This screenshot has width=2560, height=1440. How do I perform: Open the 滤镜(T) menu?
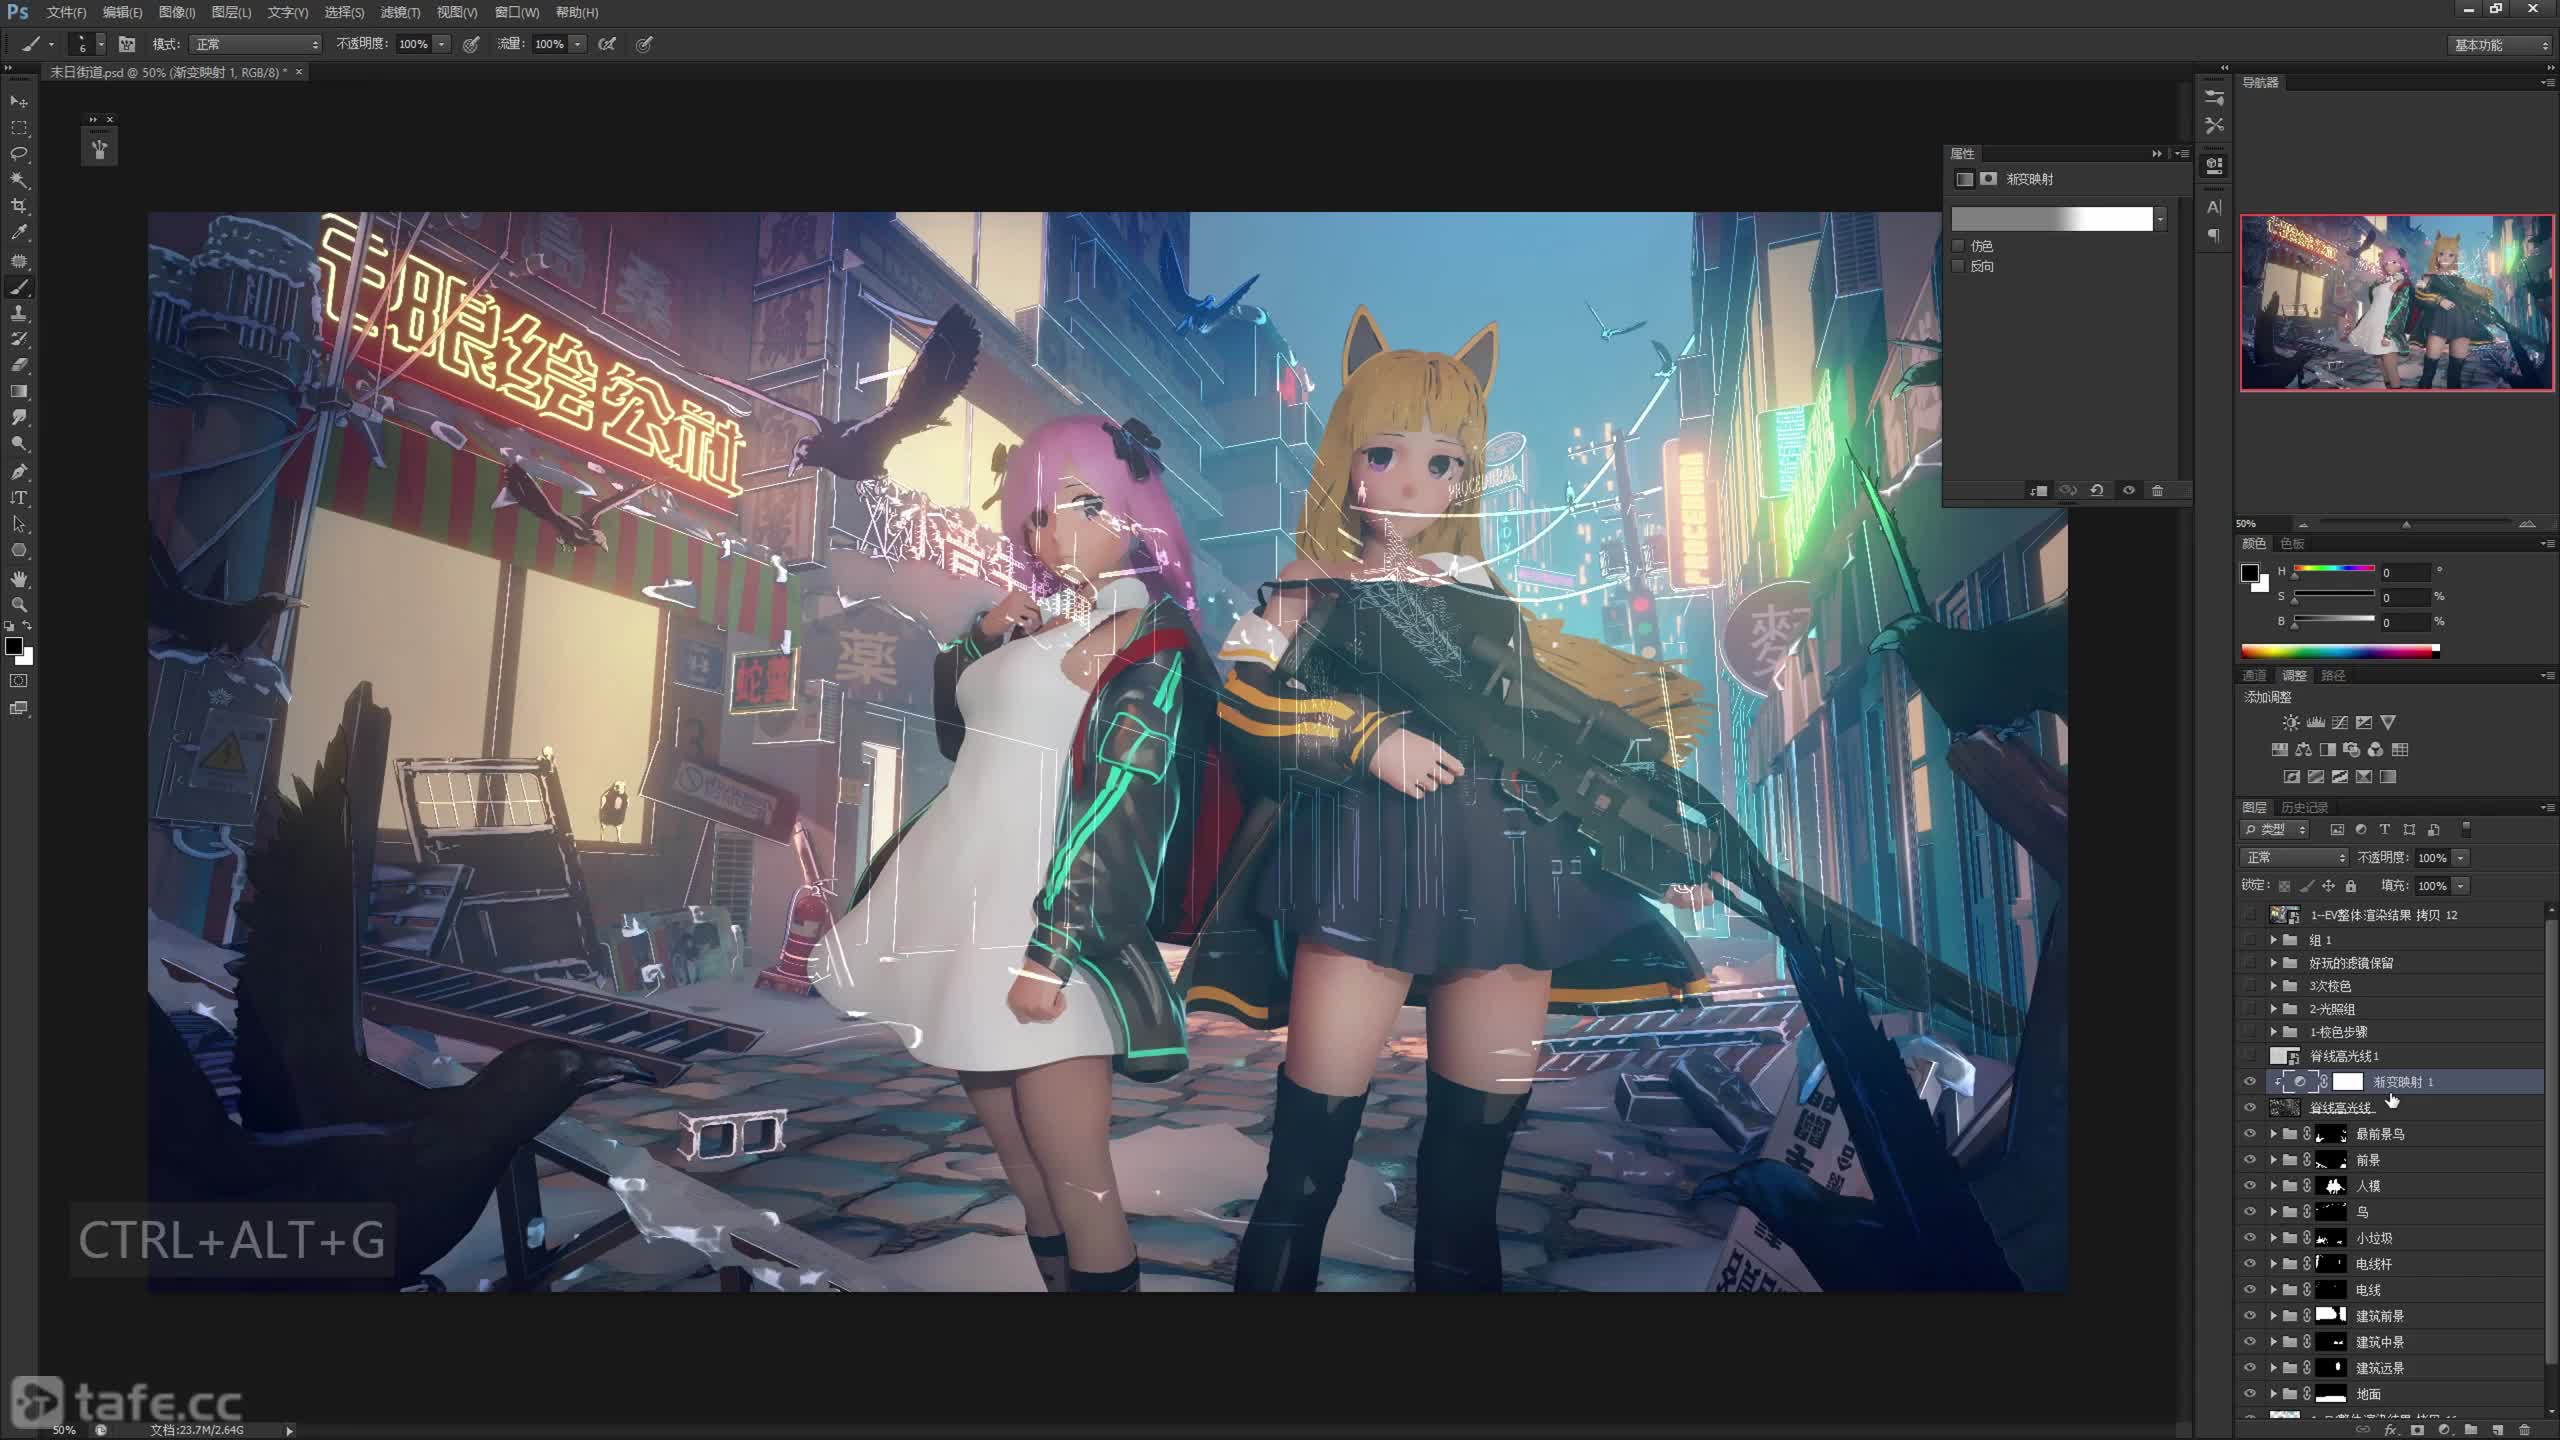400,12
